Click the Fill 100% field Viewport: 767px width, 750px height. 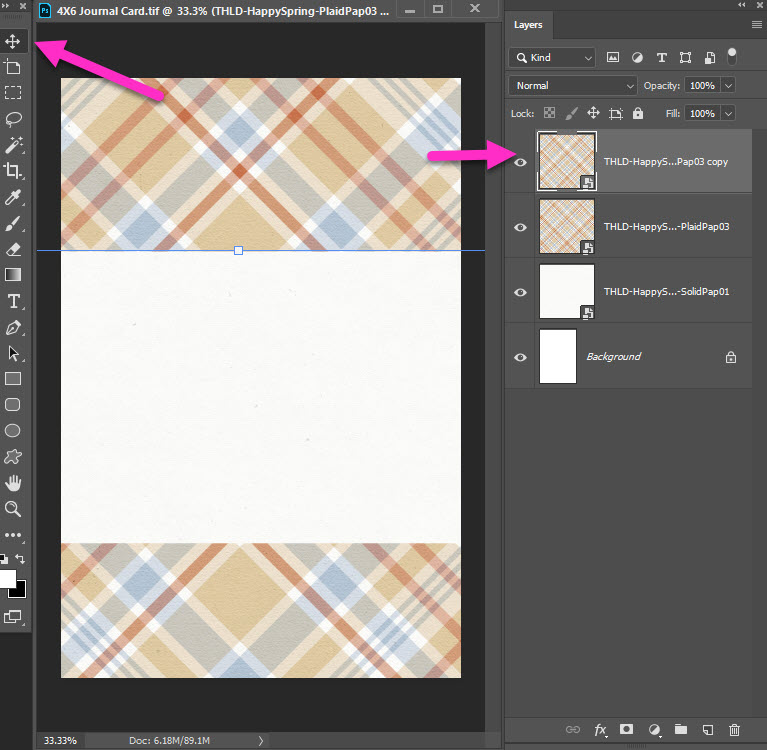[x=702, y=114]
